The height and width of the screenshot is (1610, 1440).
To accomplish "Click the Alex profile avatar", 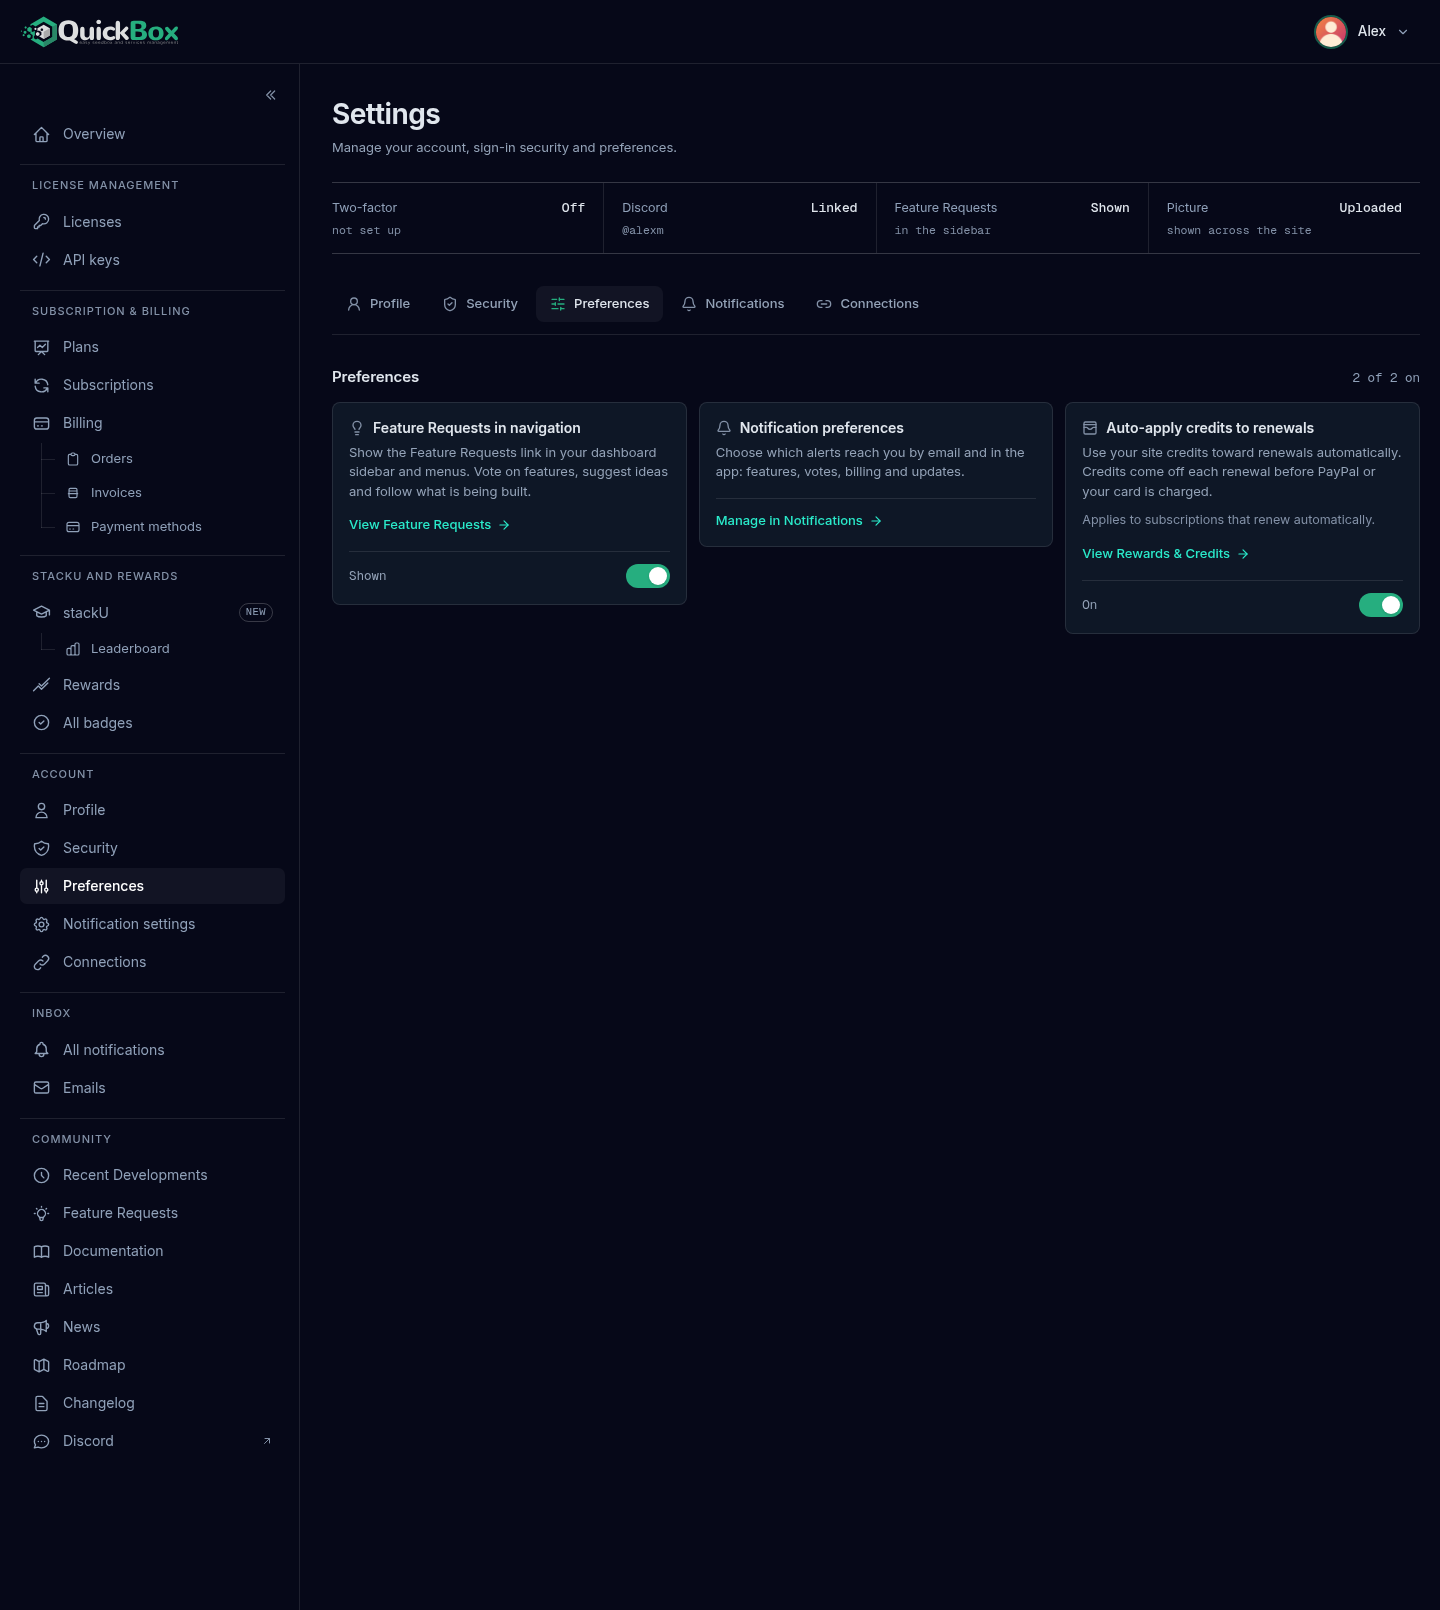I will coord(1330,32).
